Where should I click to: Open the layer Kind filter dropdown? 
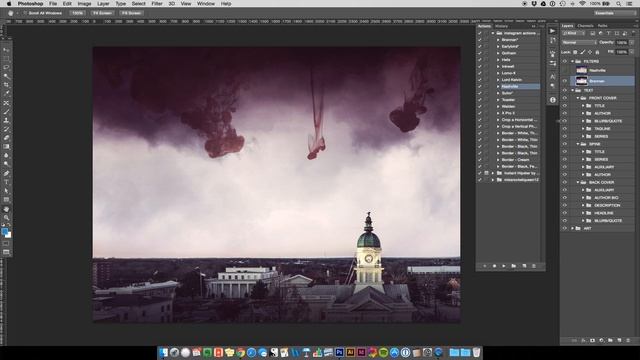pos(574,33)
